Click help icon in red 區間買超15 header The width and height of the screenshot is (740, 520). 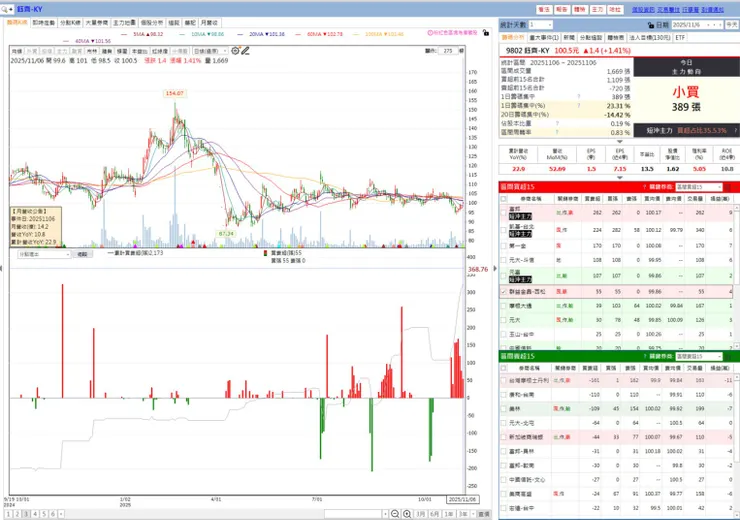pyautogui.click(x=644, y=187)
